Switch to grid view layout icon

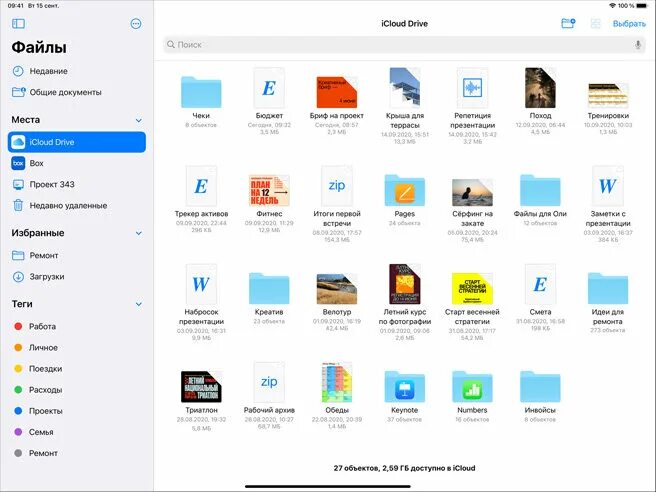(x=595, y=23)
